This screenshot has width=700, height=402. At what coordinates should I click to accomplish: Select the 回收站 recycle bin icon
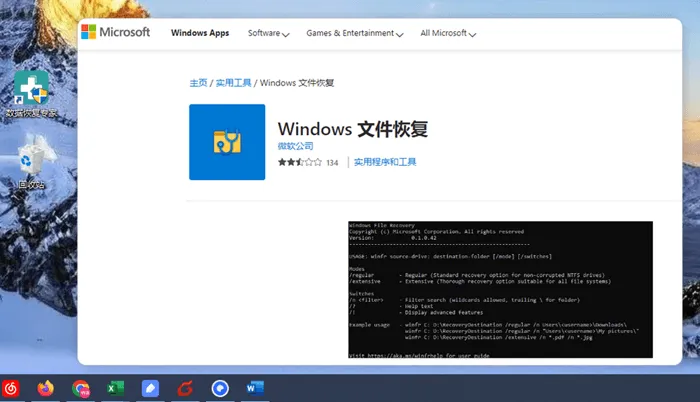pos(31,163)
